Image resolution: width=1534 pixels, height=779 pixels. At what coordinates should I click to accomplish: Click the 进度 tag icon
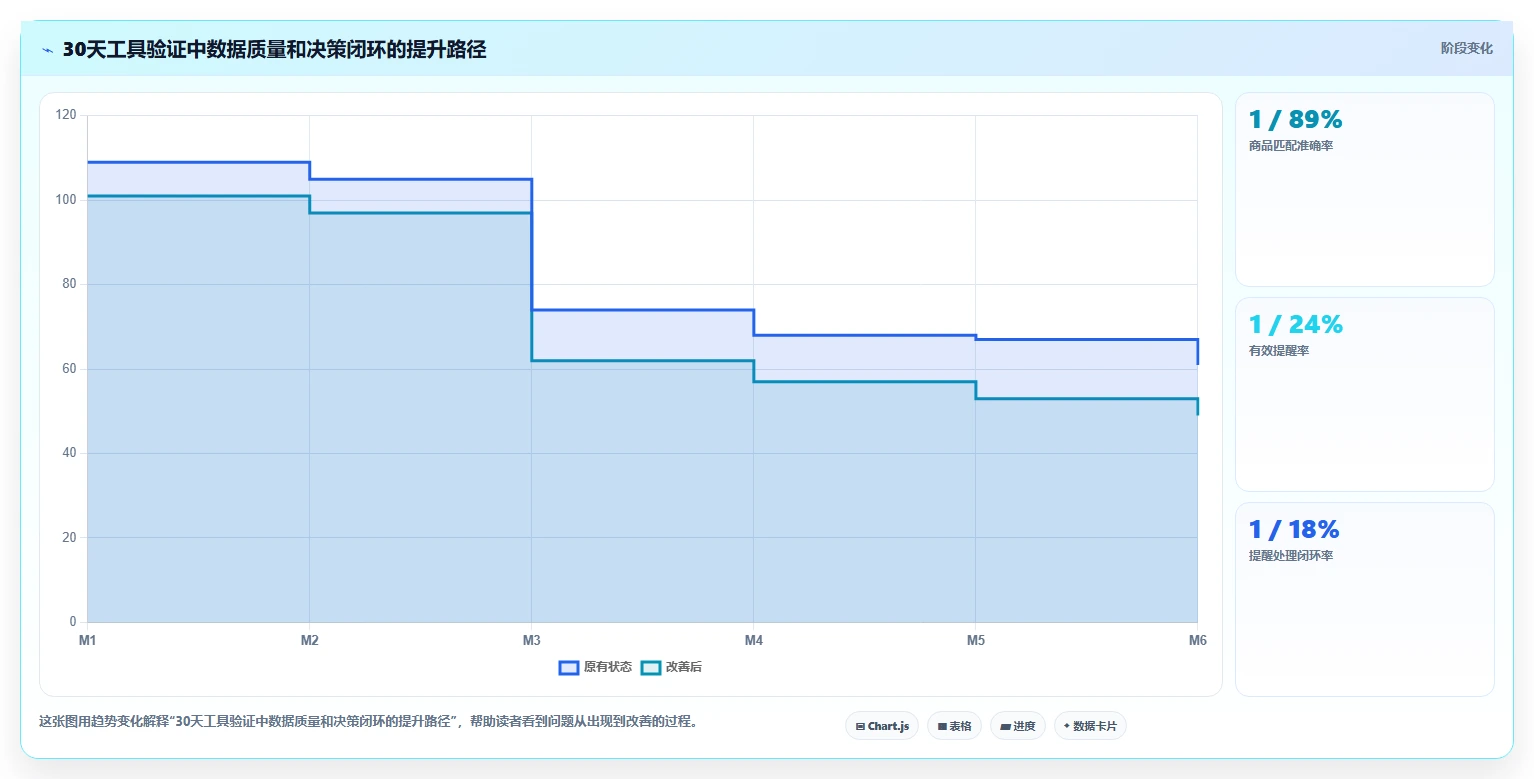[1005, 726]
